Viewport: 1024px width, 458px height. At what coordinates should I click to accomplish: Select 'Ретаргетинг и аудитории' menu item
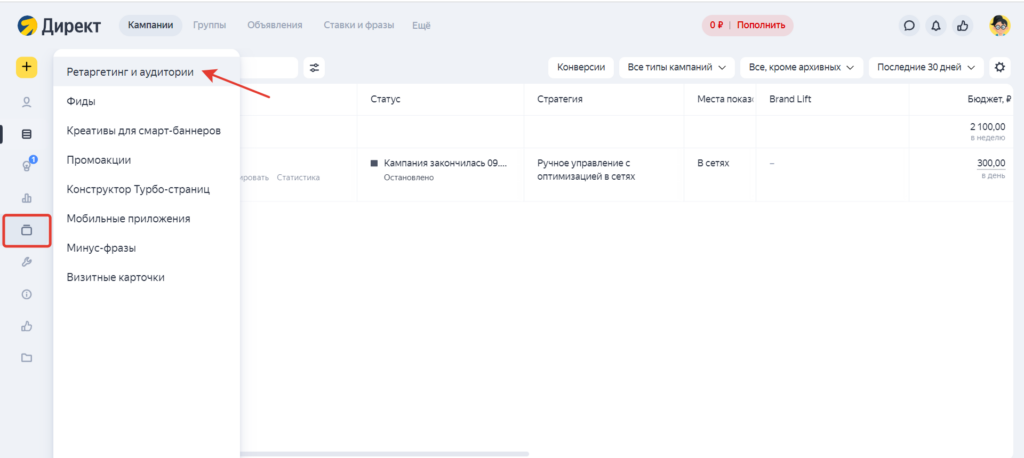click(x=130, y=72)
